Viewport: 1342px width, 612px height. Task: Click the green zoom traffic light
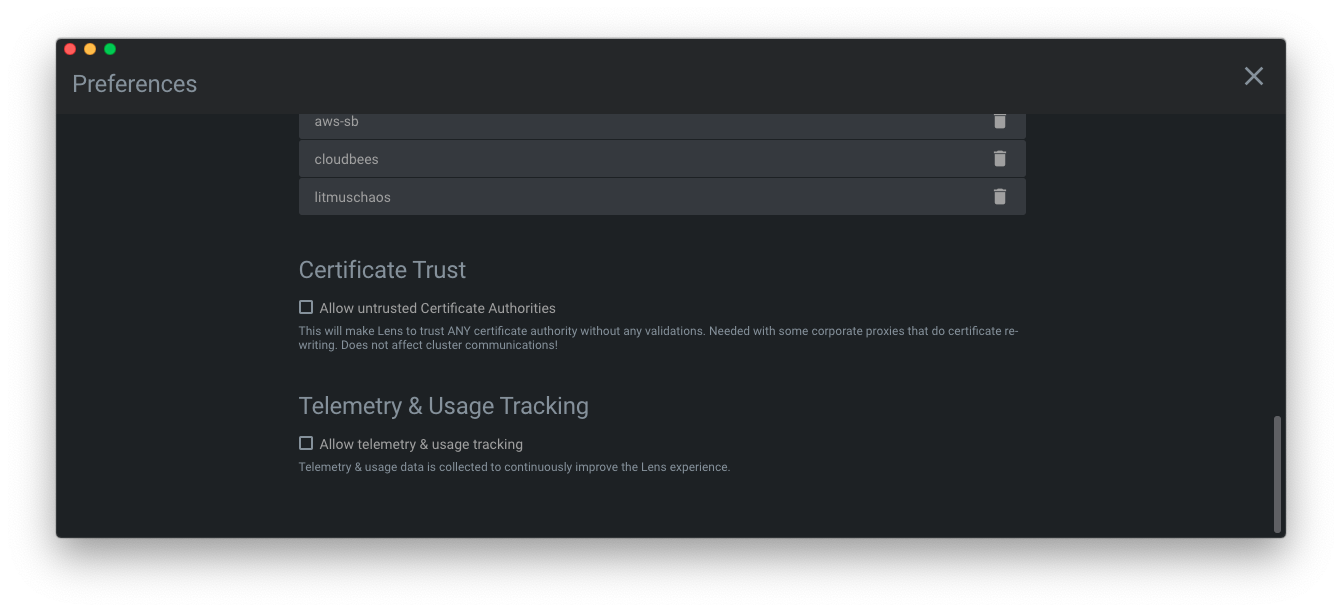click(109, 48)
